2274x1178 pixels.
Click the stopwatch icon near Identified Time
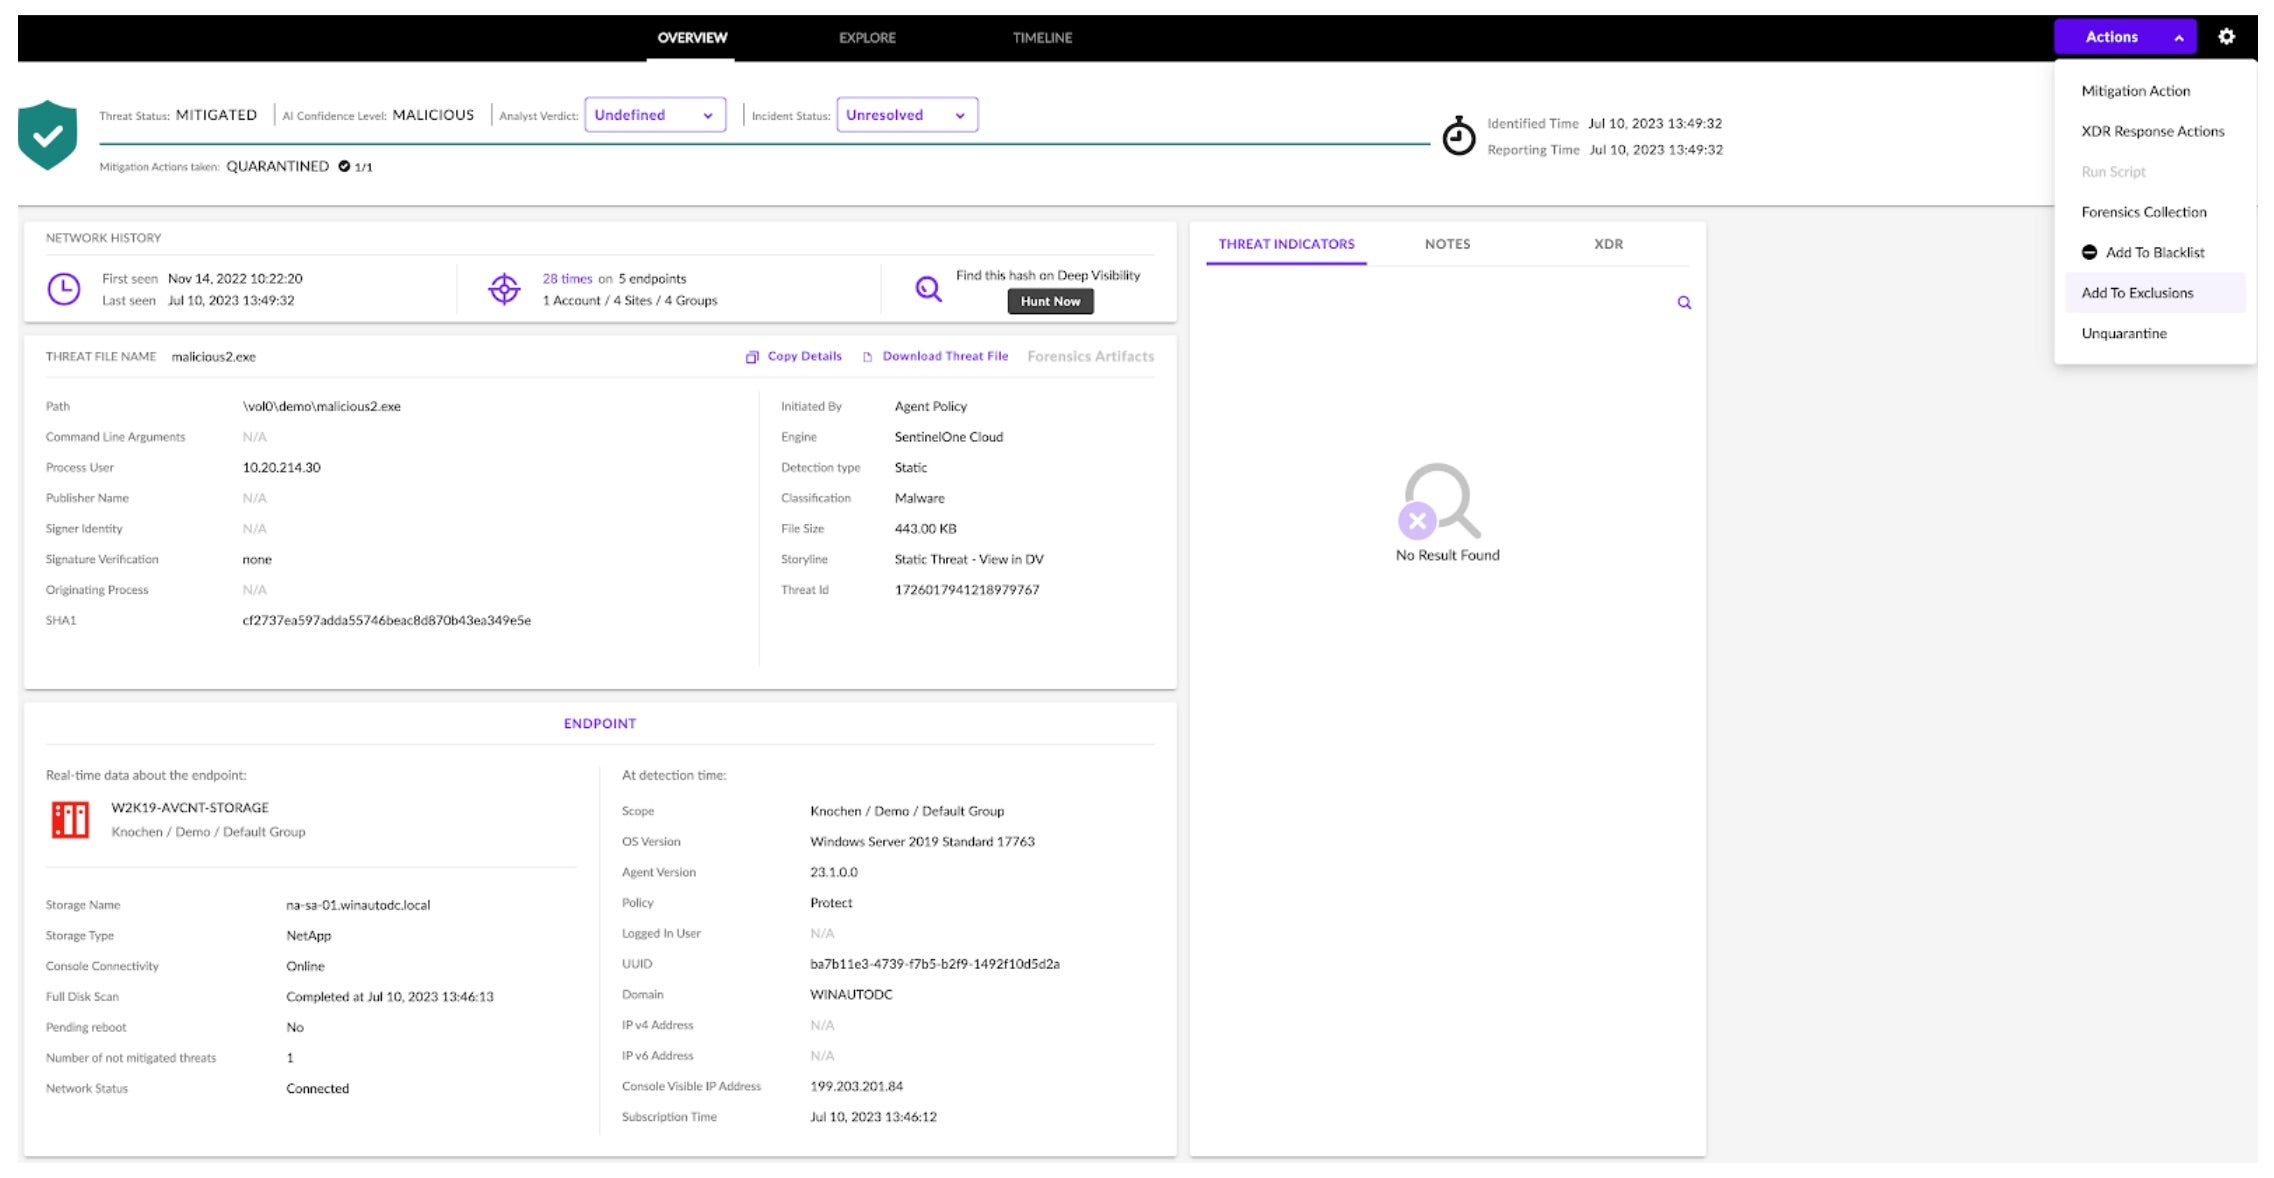click(x=1458, y=136)
